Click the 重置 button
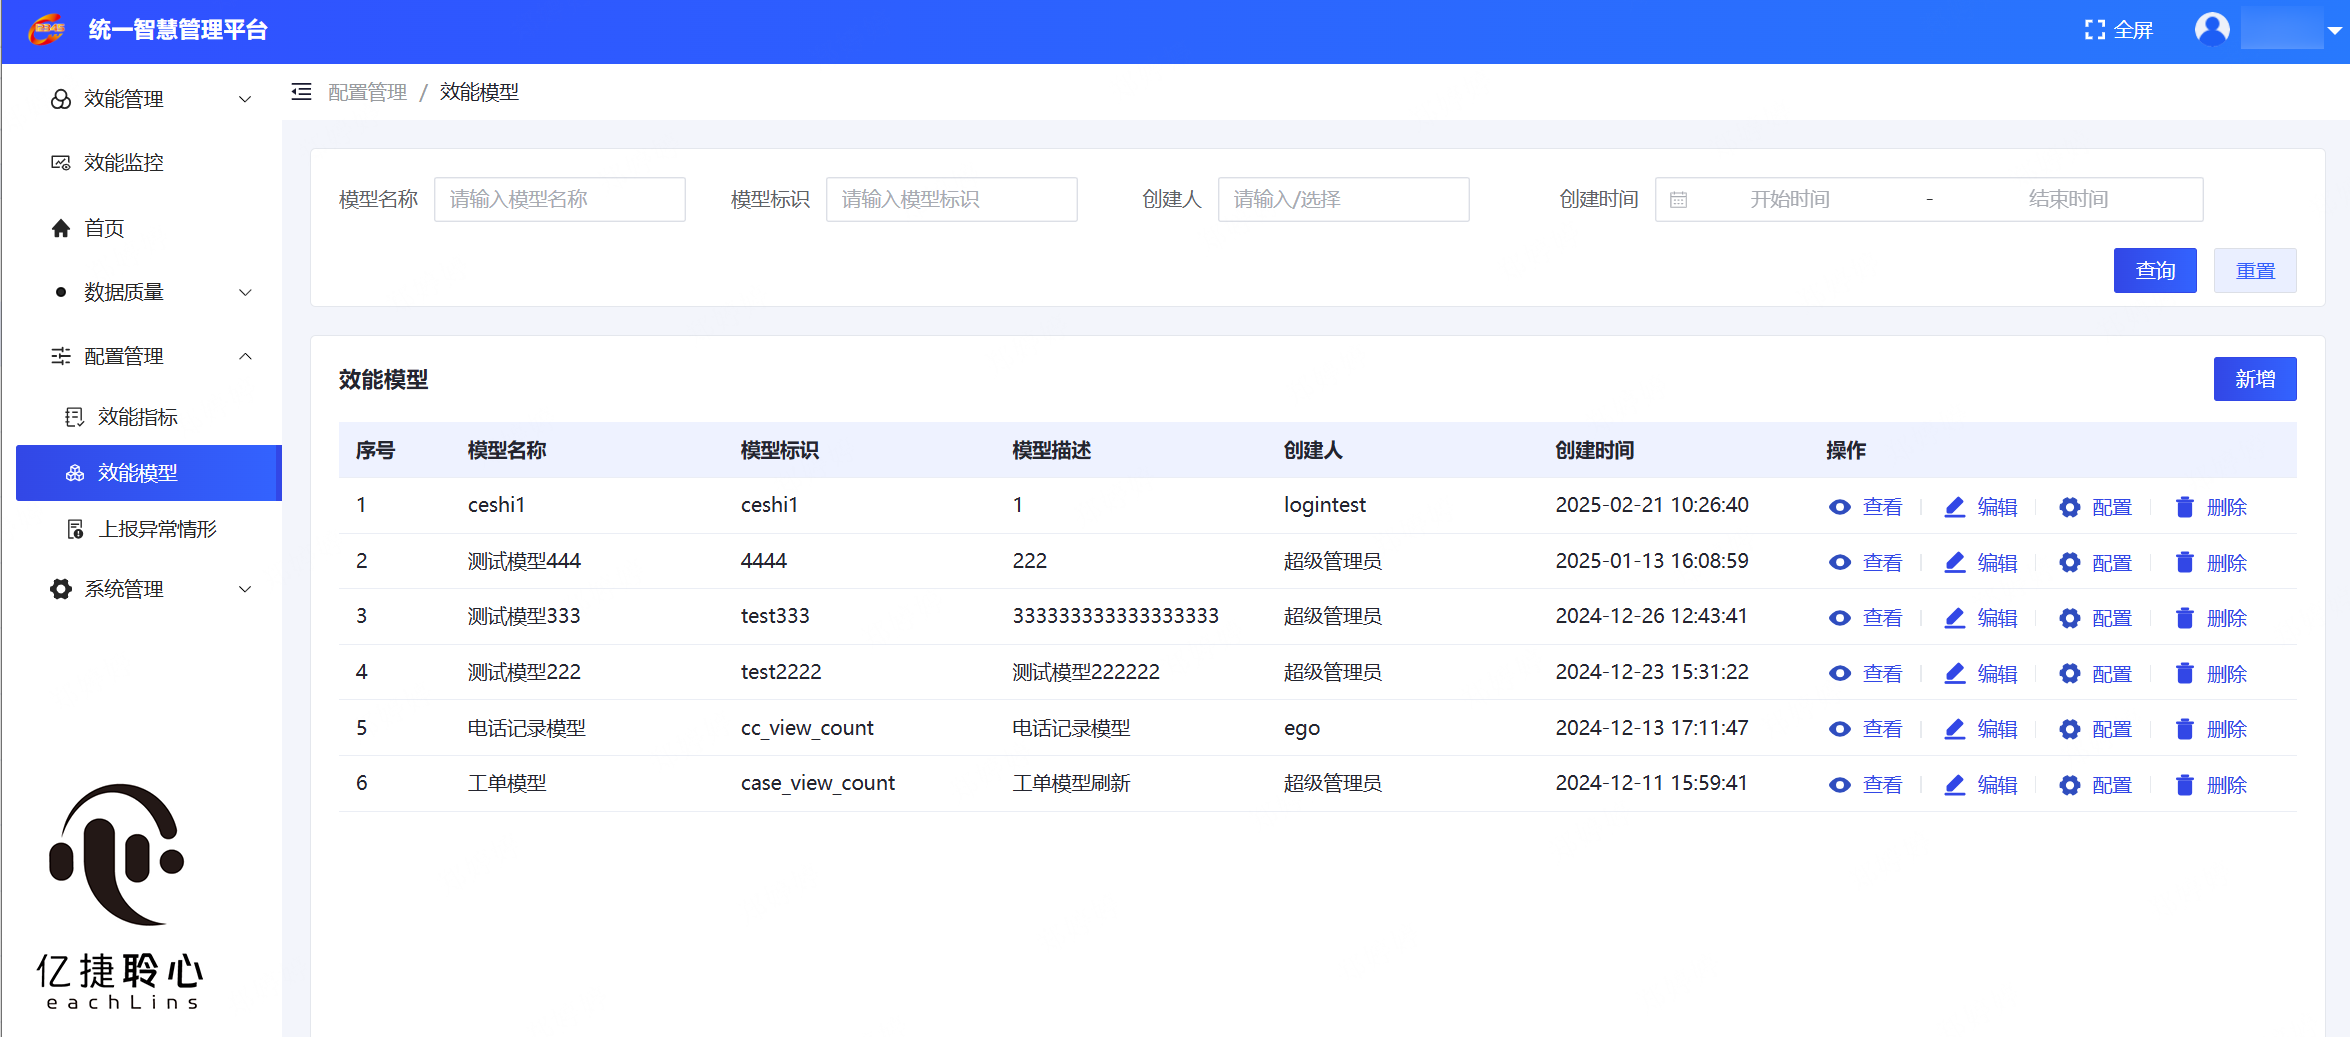The width and height of the screenshot is (2350, 1037). coord(2255,270)
